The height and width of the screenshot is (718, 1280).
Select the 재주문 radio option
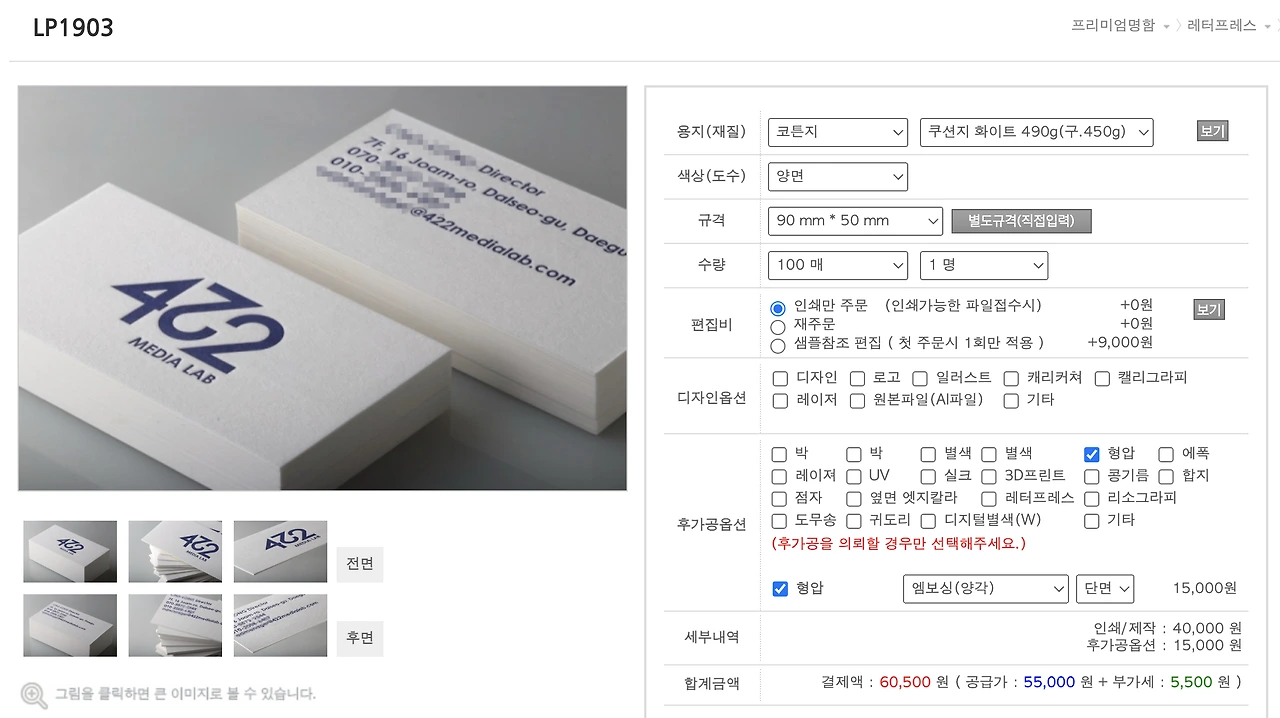778,326
